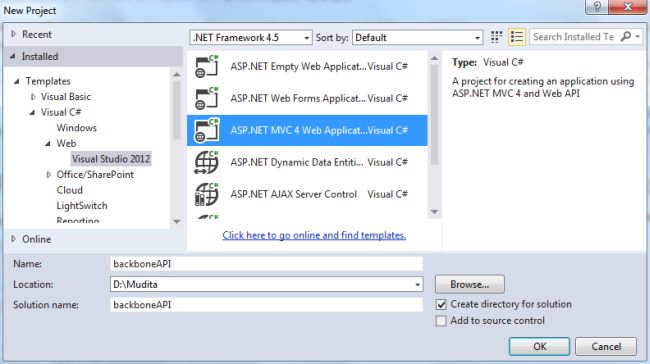
Task: Click the OK button
Action: (x=539, y=346)
